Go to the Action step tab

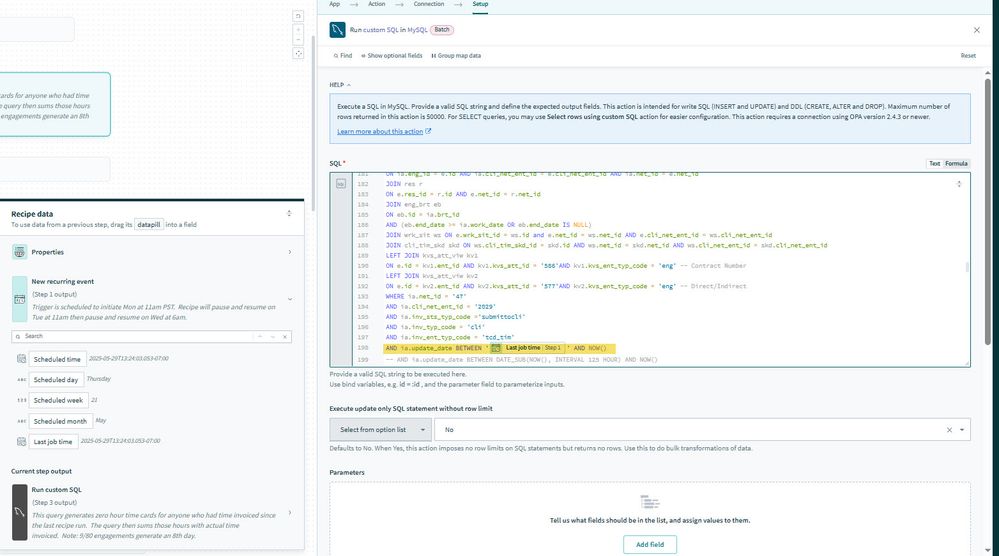376,4
